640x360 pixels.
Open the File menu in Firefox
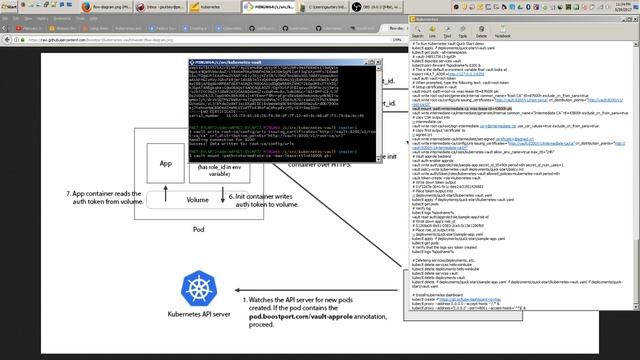[5, 18]
